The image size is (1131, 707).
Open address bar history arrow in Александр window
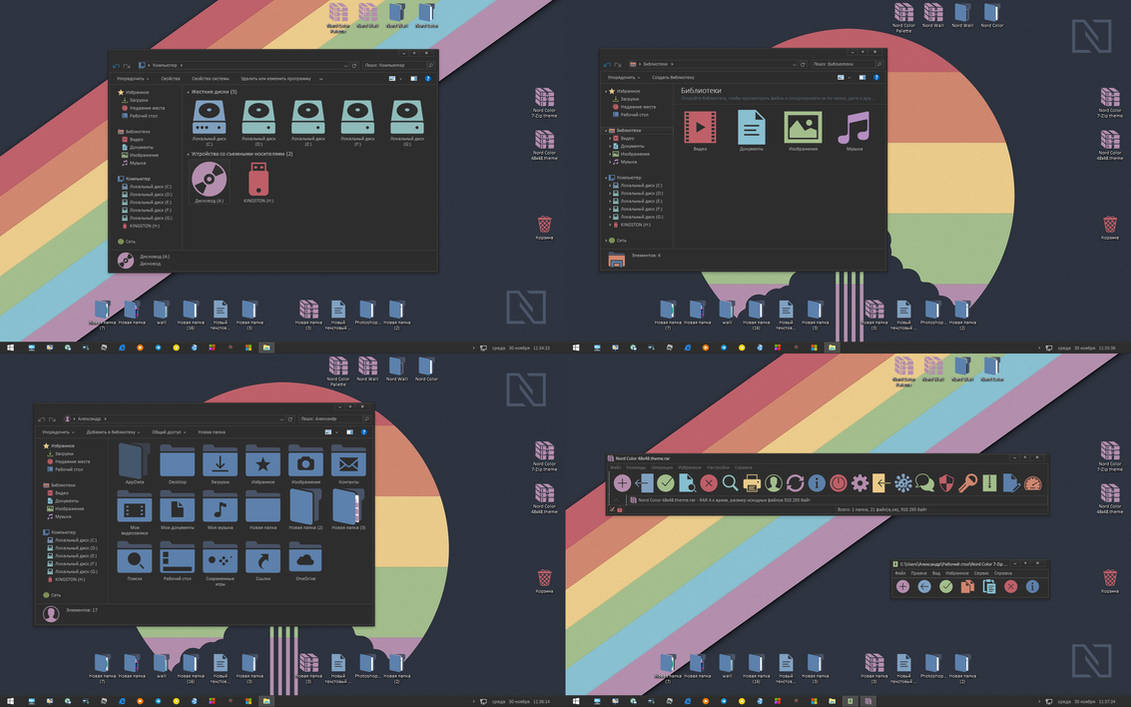click(282, 418)
